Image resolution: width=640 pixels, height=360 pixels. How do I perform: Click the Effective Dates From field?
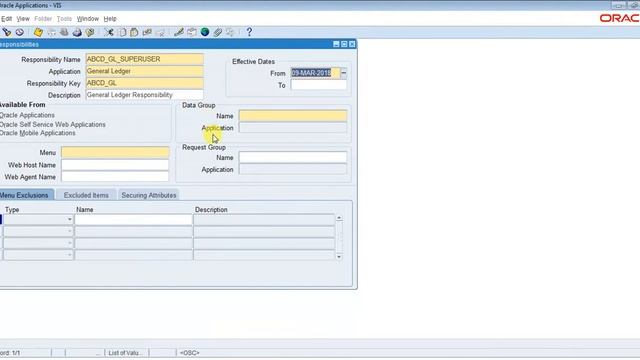315,73
